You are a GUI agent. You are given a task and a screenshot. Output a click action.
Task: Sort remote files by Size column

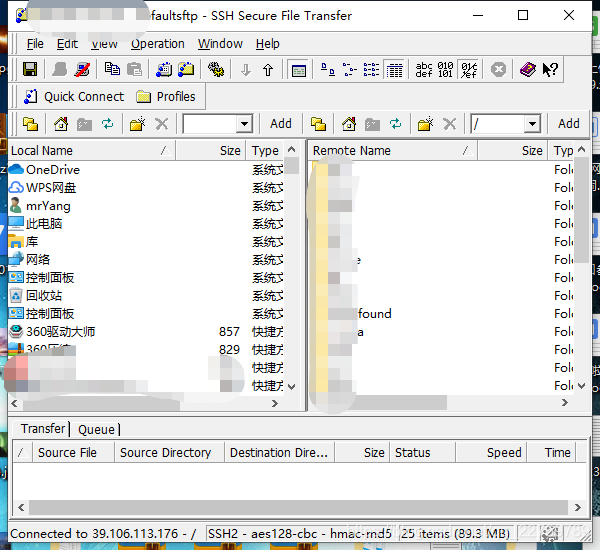click(x=513, y=150)
